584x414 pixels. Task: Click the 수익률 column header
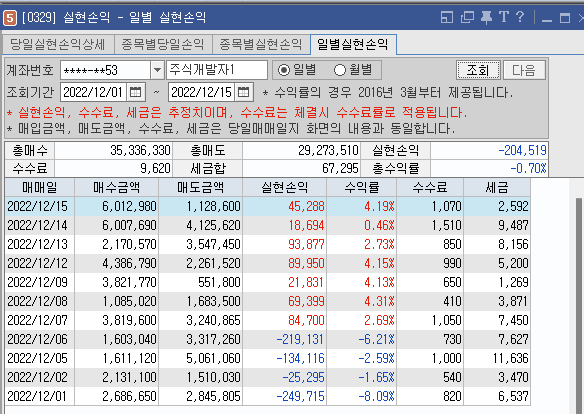pos(362,187)
